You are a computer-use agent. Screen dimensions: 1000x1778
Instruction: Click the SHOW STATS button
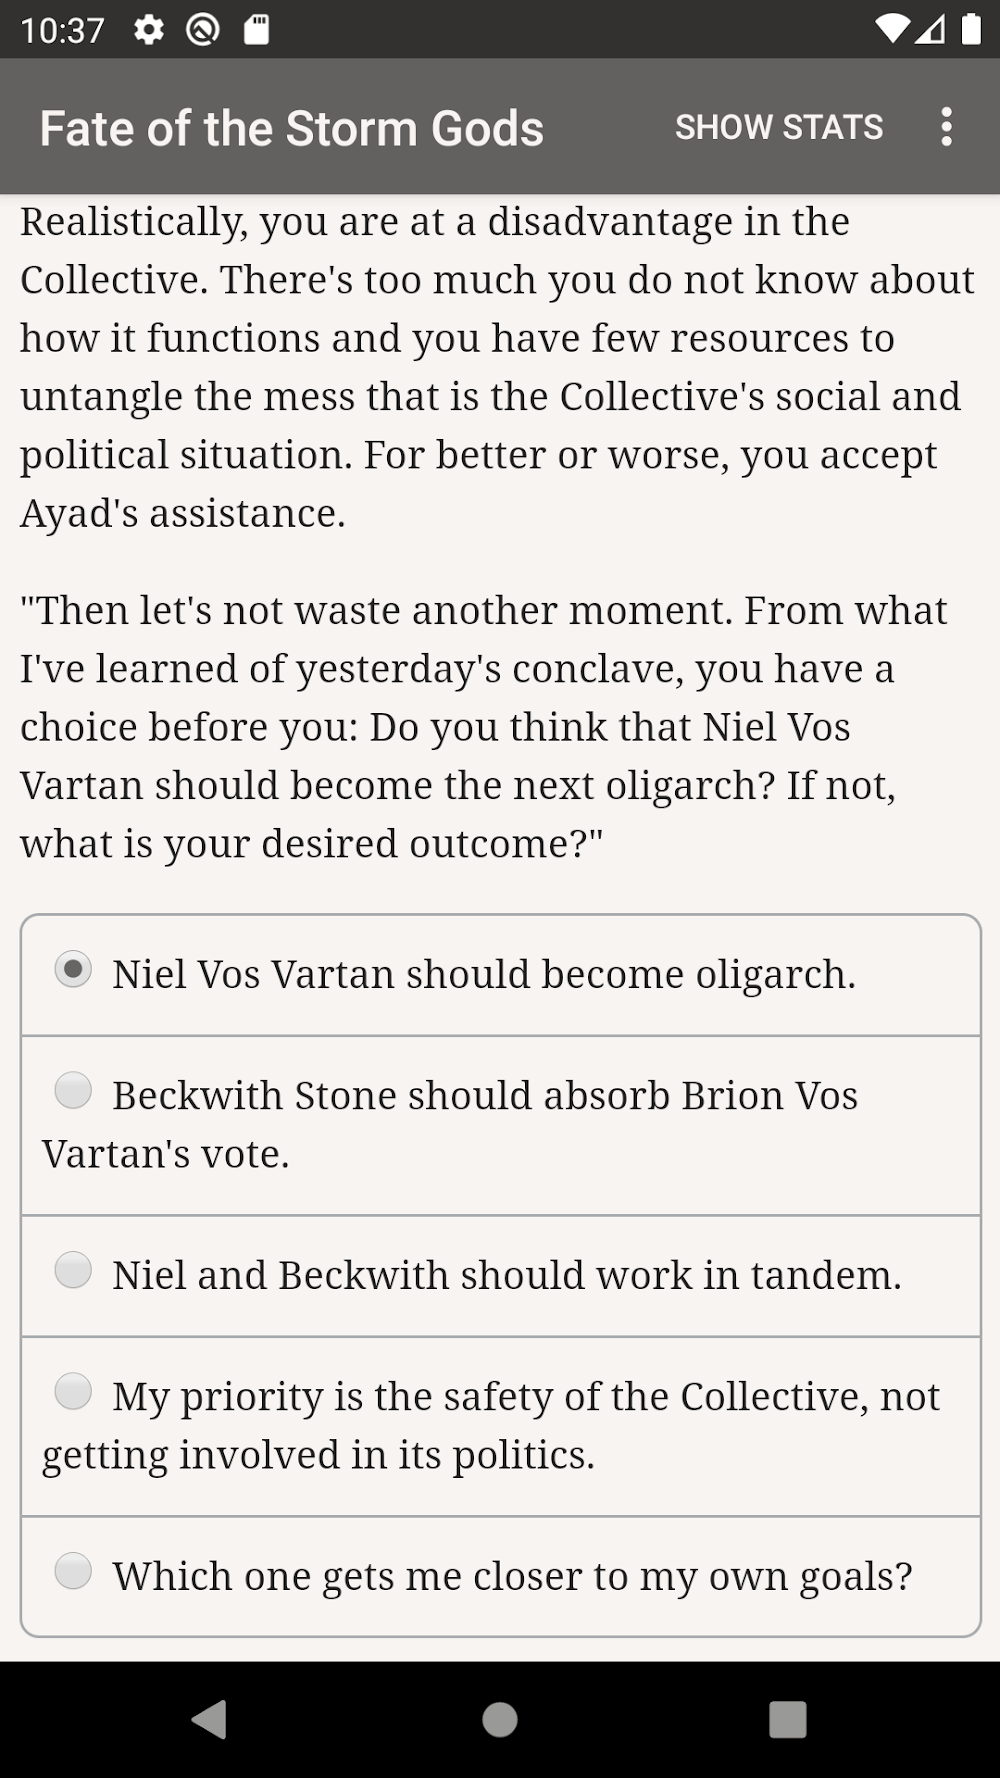coord(779,128)
